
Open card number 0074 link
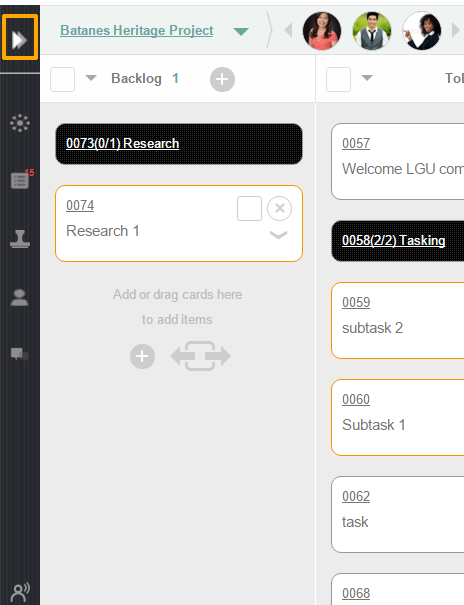pyautogui.click(x=80, y=205)
